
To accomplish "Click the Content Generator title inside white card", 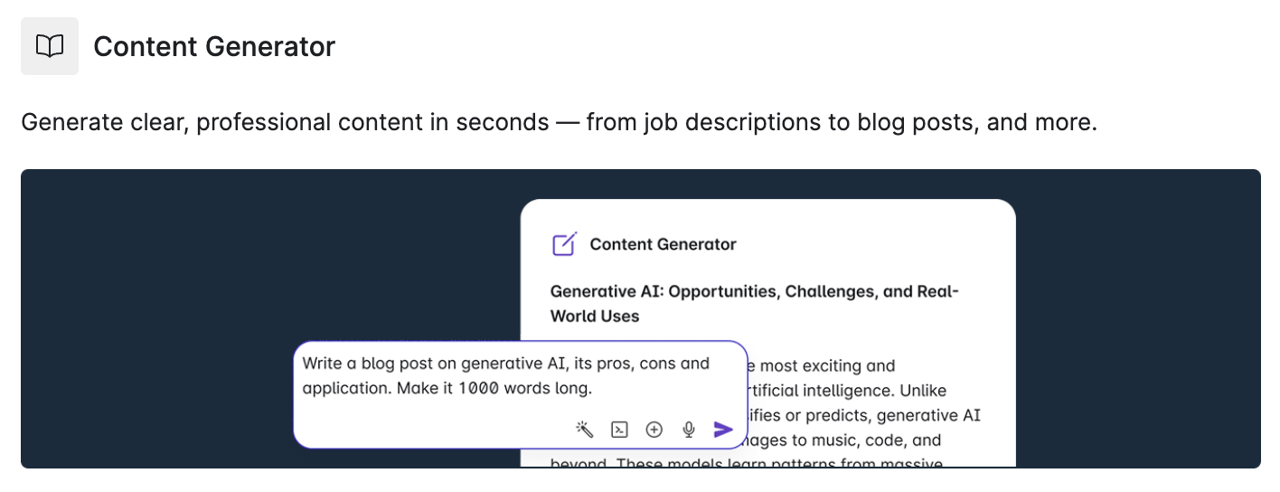I will pyautogui.click(x=662, y=244).
